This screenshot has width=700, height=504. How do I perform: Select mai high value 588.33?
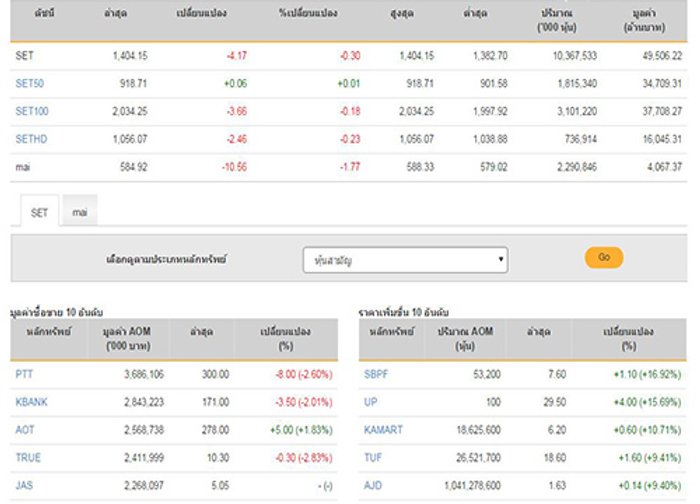click(x=420, y=167)
